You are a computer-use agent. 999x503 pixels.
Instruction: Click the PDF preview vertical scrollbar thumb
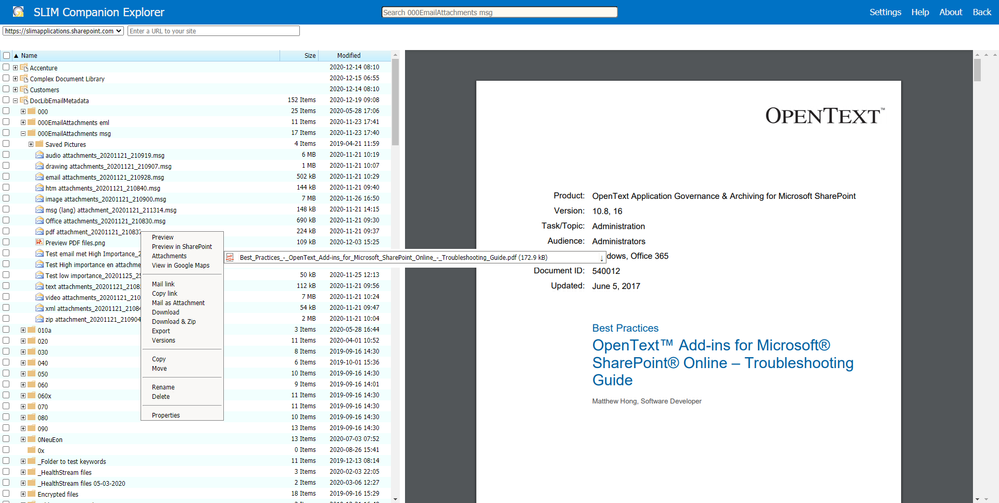coord(977,70)
